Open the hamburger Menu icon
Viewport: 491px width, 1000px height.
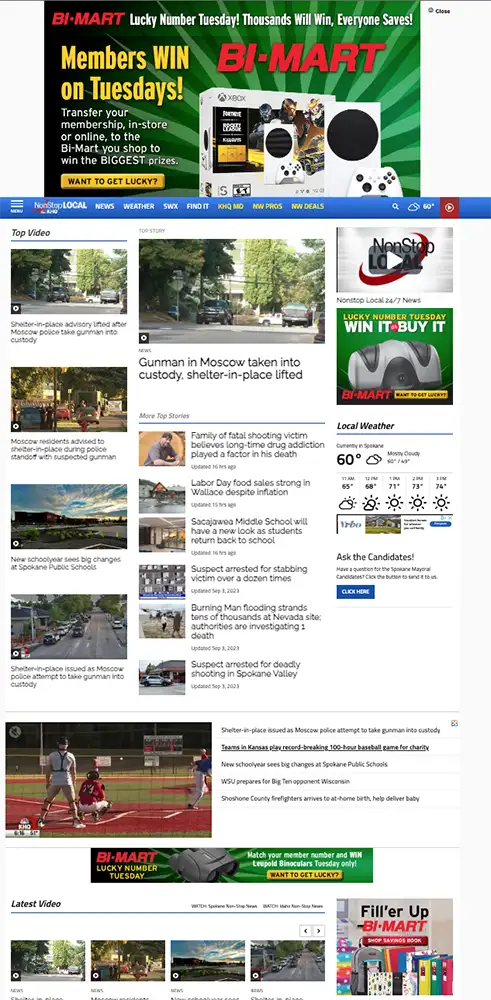pyautogui.click(x=17, y=207)
